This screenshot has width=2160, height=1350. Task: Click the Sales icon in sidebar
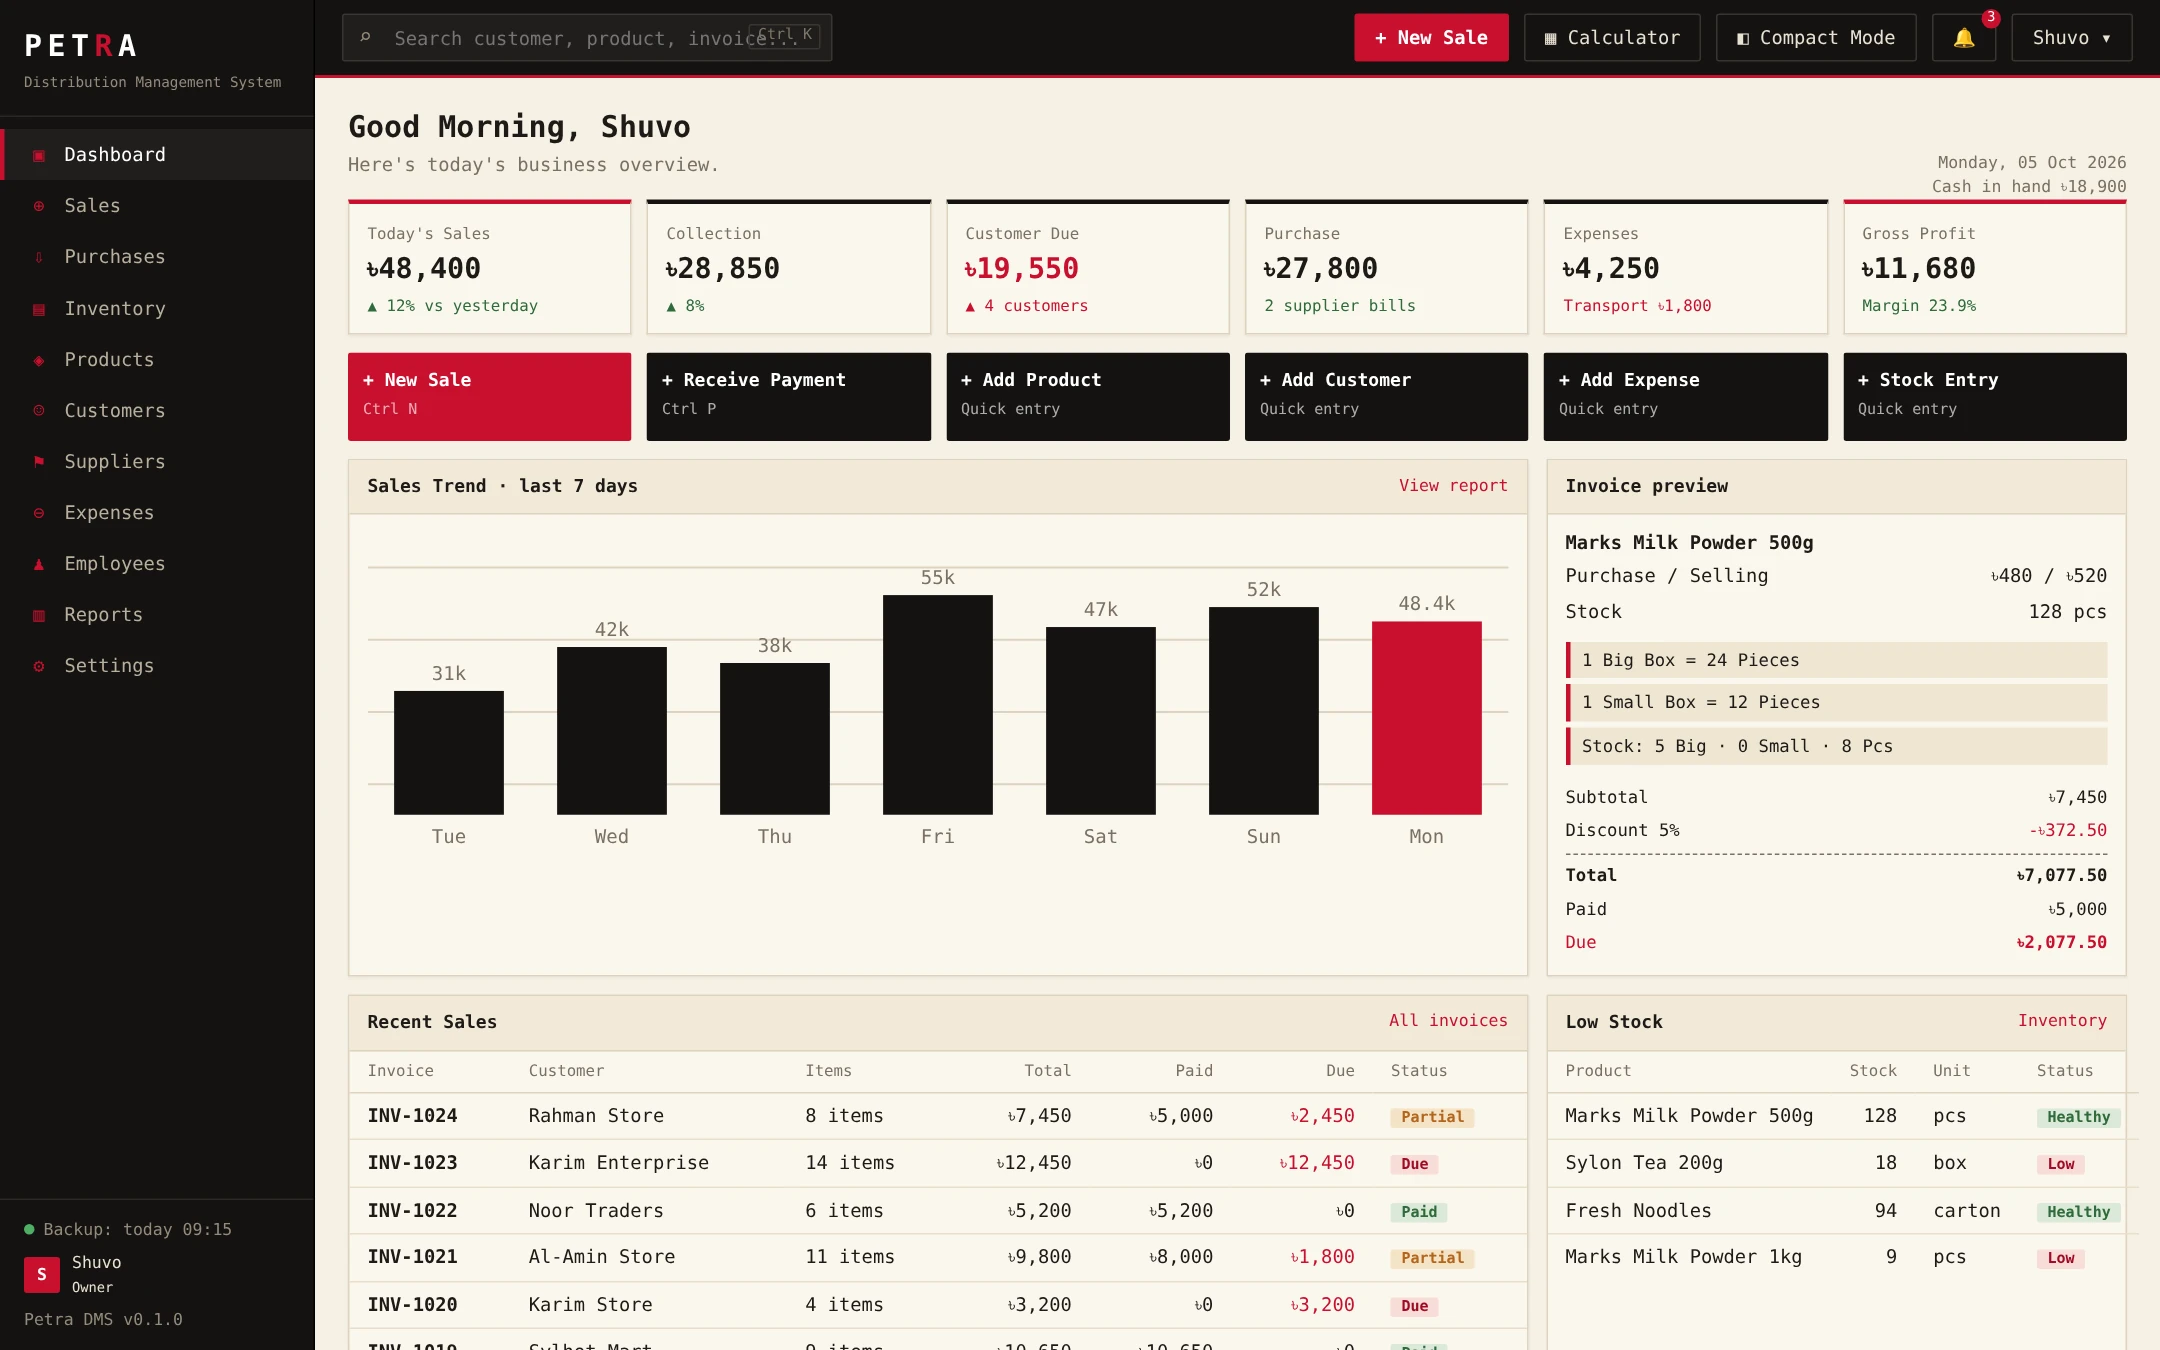(39, 206)
